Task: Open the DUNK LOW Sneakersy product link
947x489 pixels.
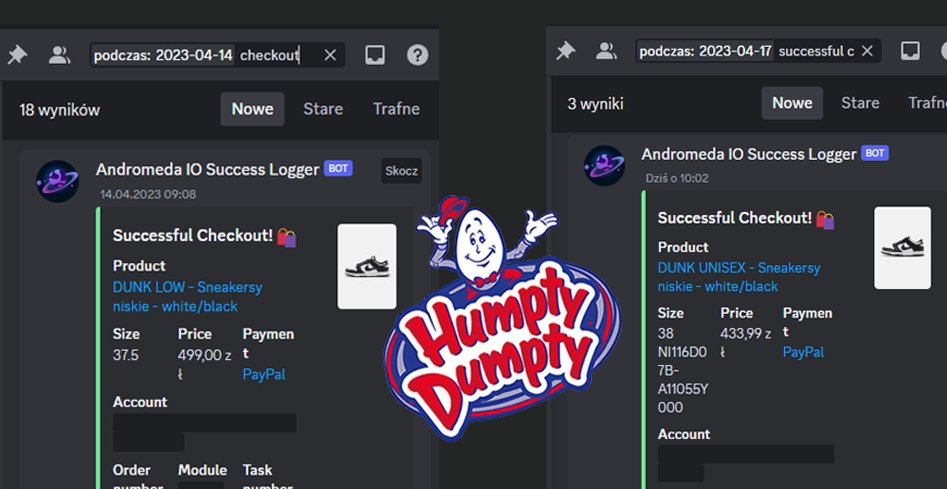Action: tap(188, 296)
